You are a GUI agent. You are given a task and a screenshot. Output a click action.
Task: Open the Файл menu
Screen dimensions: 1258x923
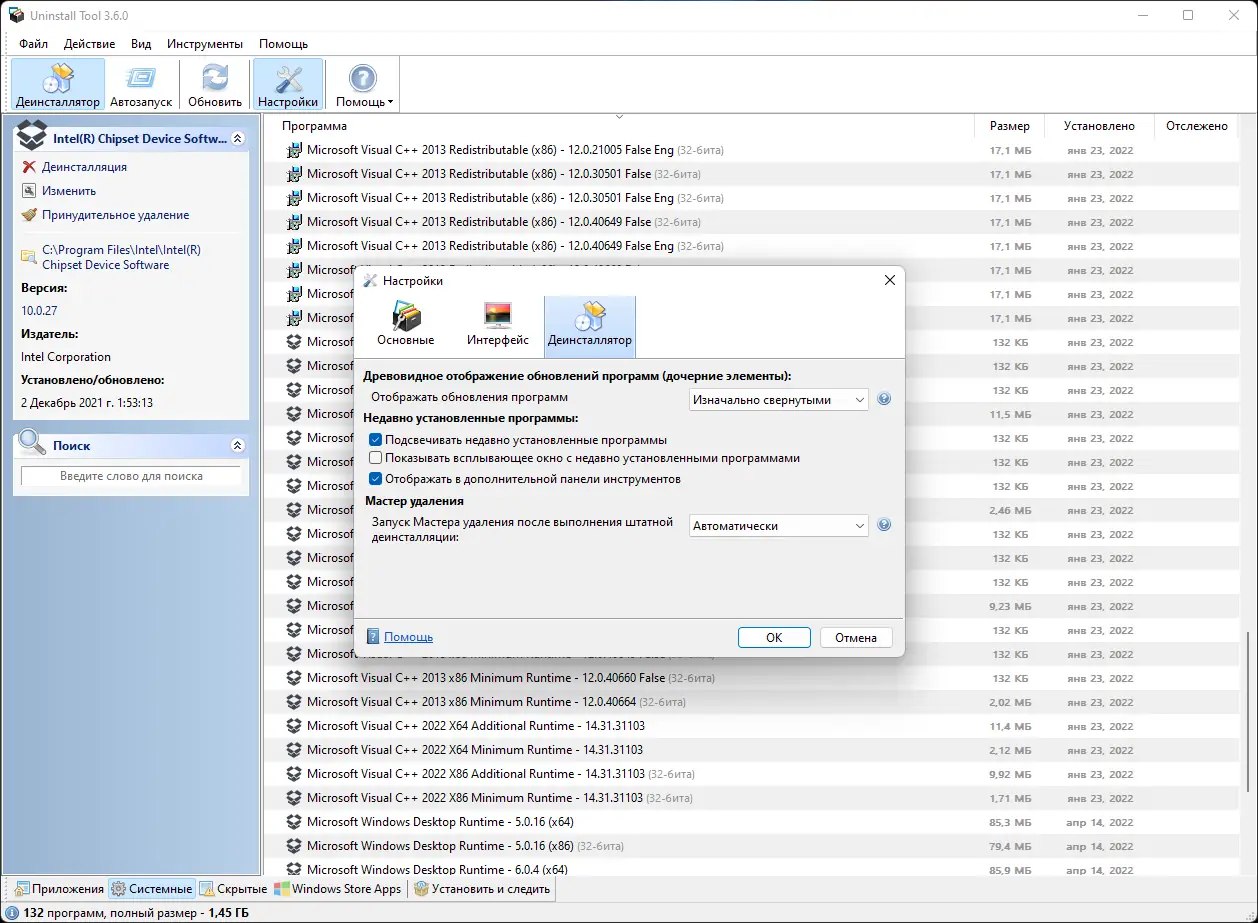pyautogui.click(x=33, y=44)
